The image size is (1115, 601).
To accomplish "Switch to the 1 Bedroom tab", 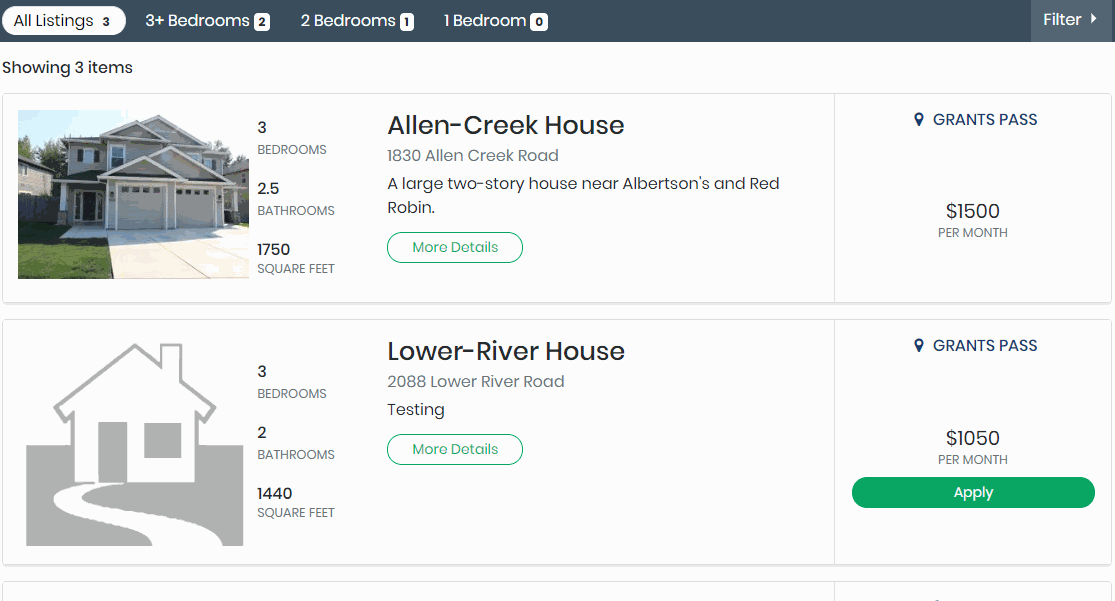I will pos(495,21).
